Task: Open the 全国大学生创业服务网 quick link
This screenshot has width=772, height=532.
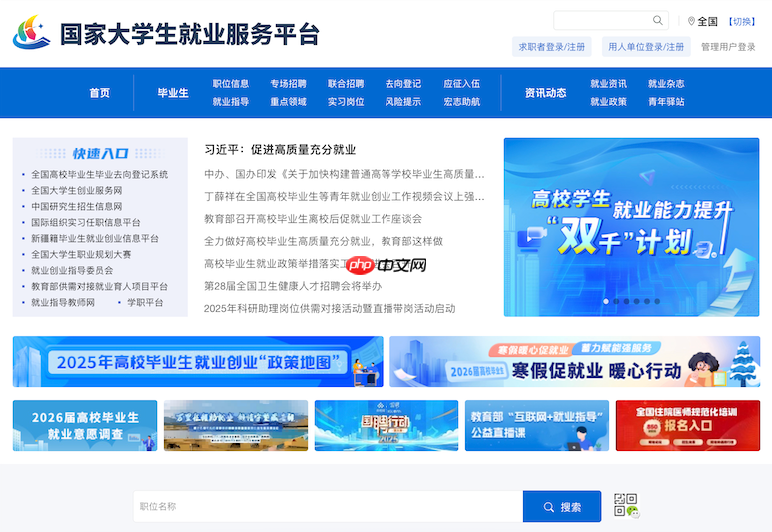Action: (x=77, y=190)
